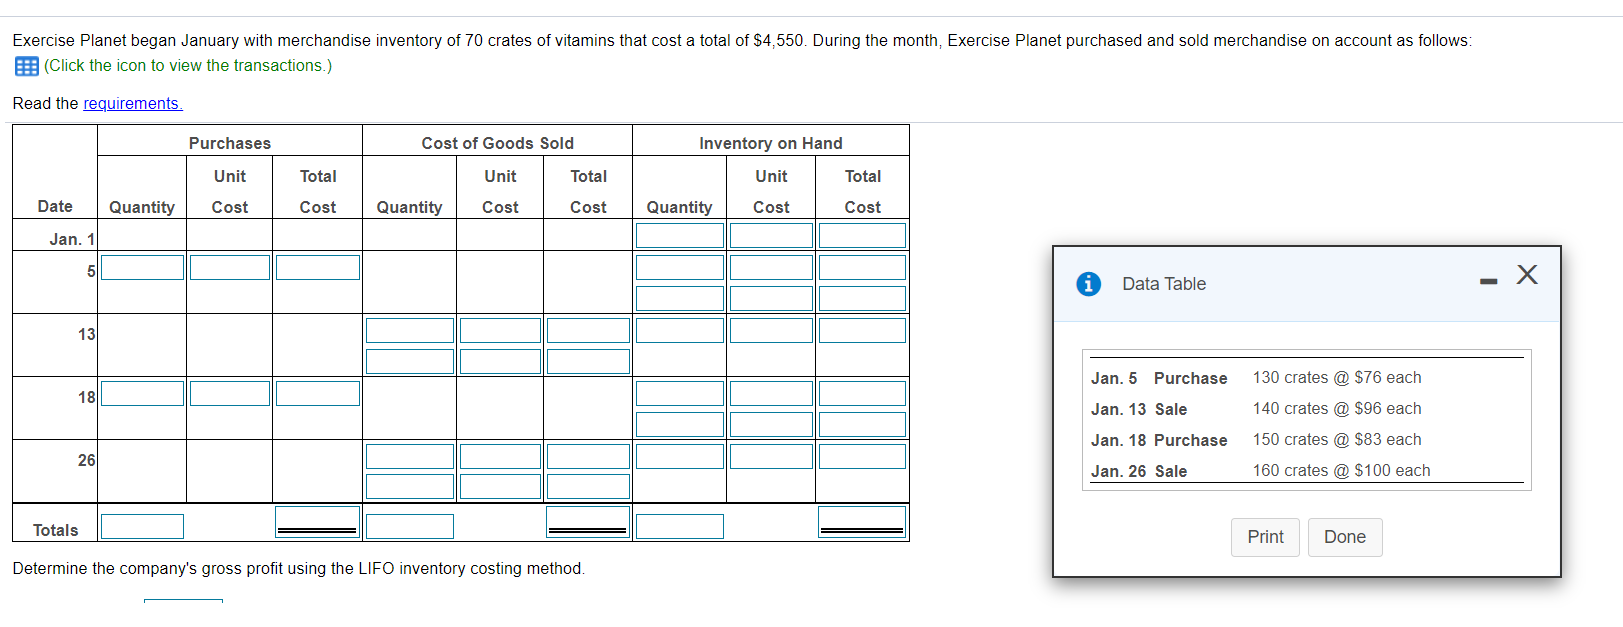Click Jan. 18 Purchases quantity field
The image size is (1623, 627).
click(x=141, y=393)
